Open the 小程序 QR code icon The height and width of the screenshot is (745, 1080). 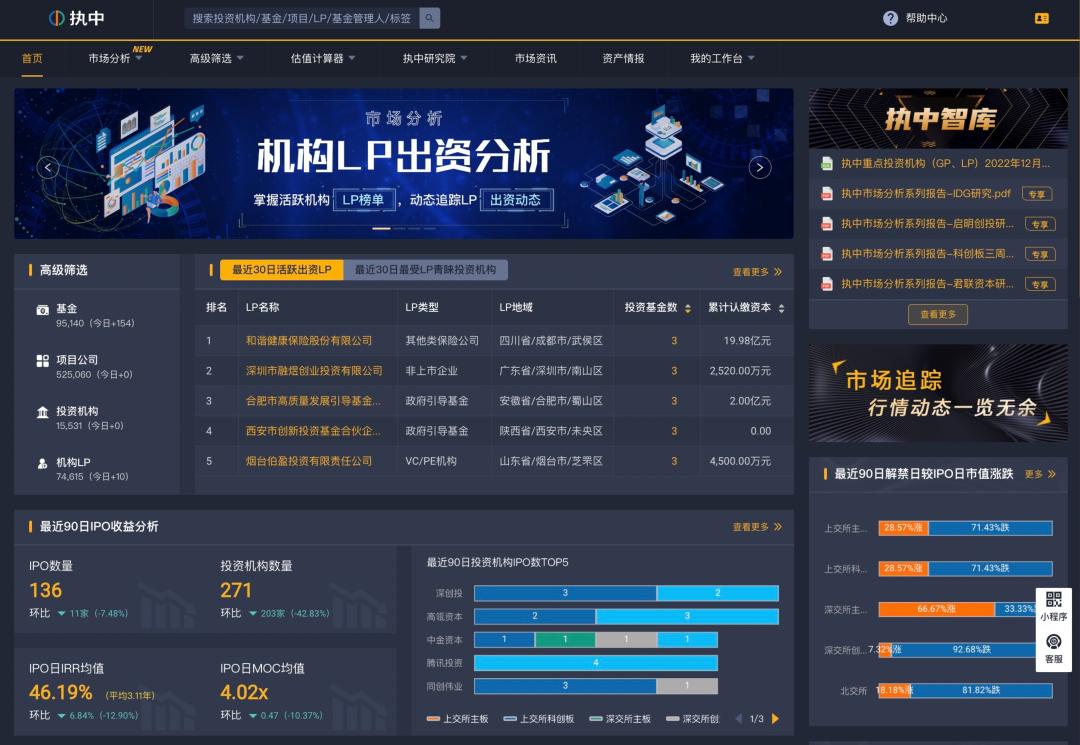pyautogui.click(x=1053, y=599)
